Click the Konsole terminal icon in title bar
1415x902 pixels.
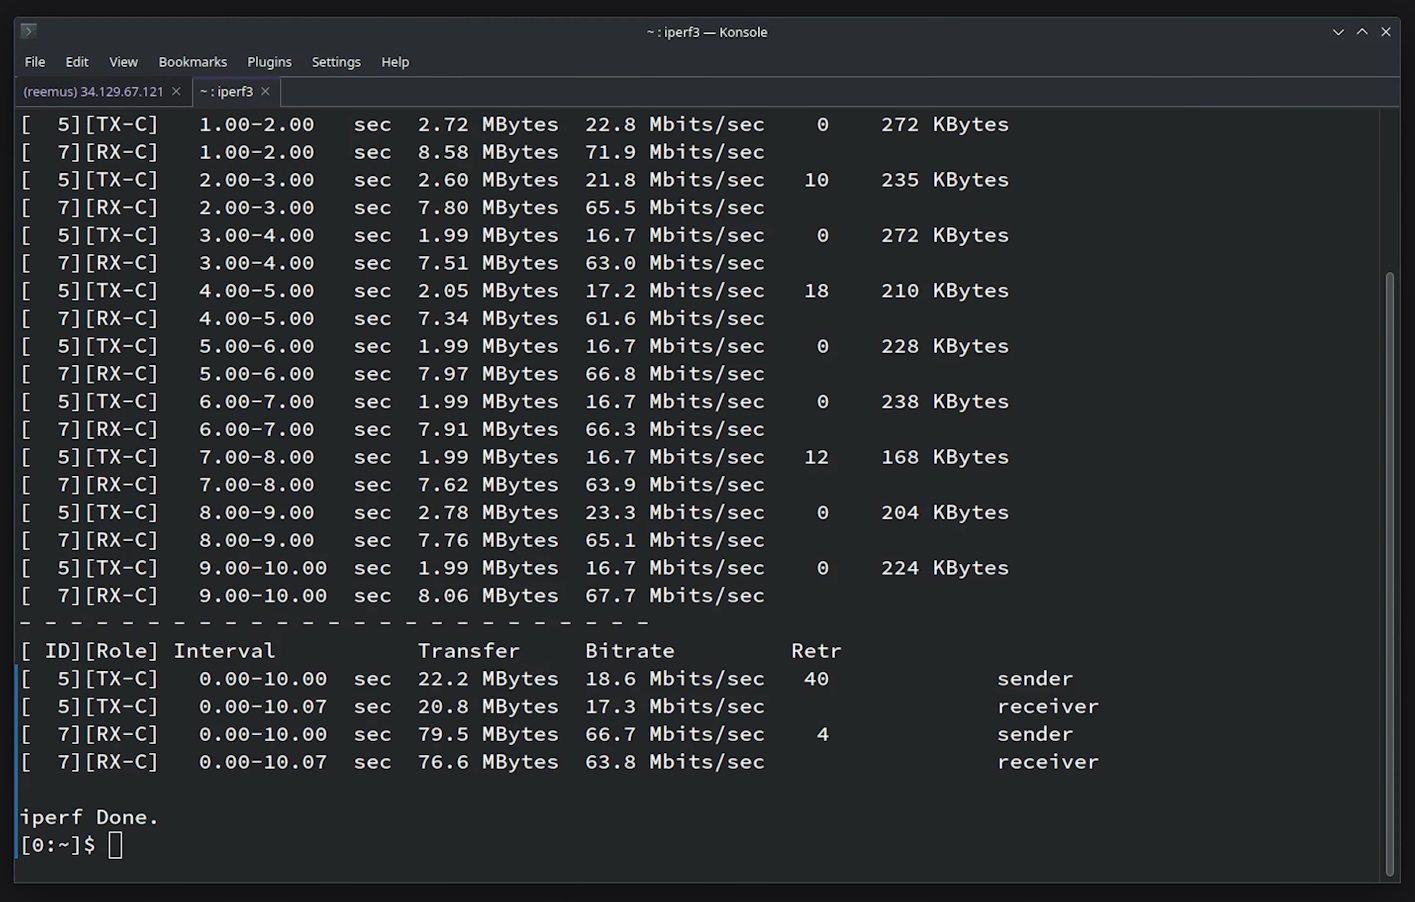coord(28,31)
